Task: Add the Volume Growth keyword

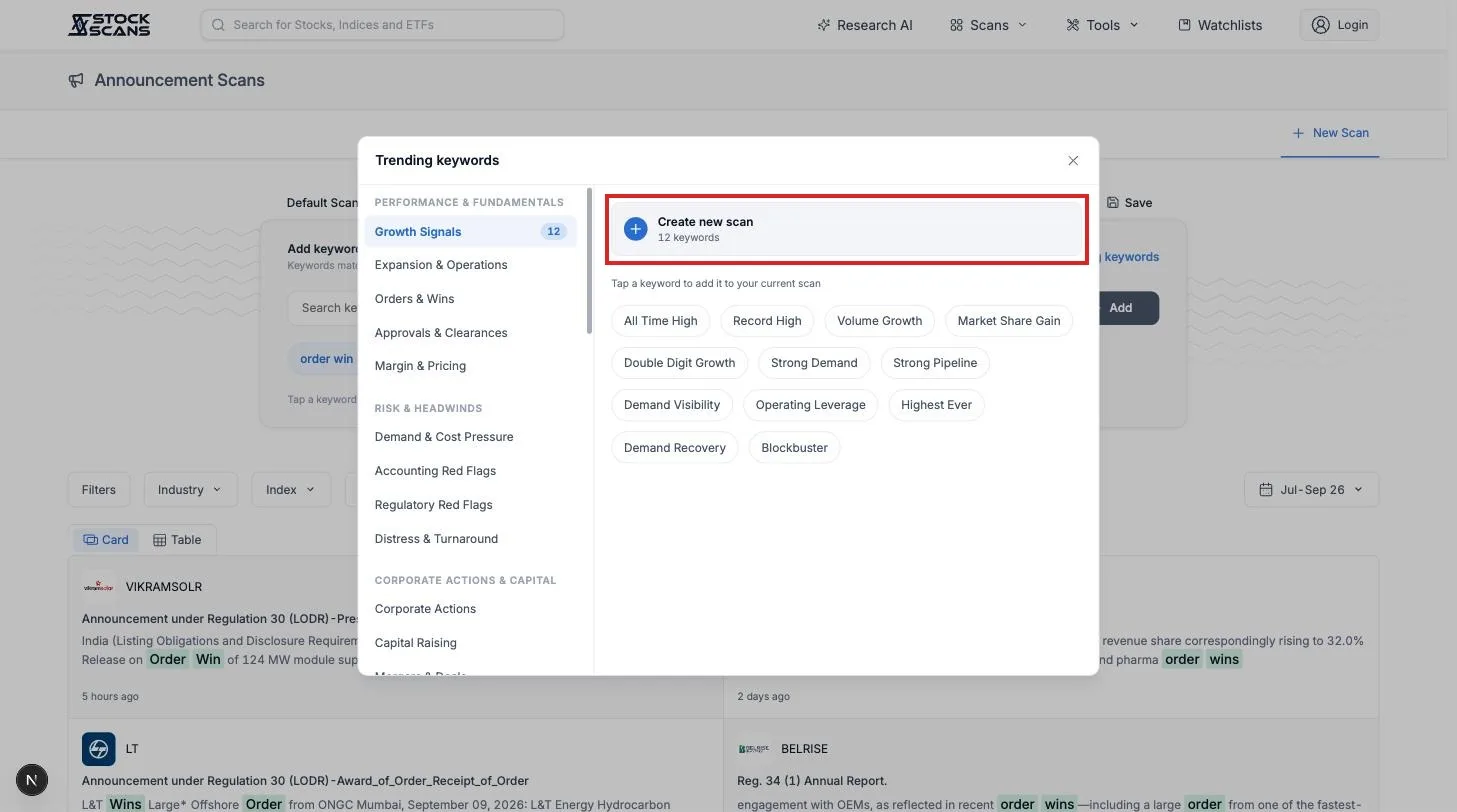Action: tap(879, 321)
